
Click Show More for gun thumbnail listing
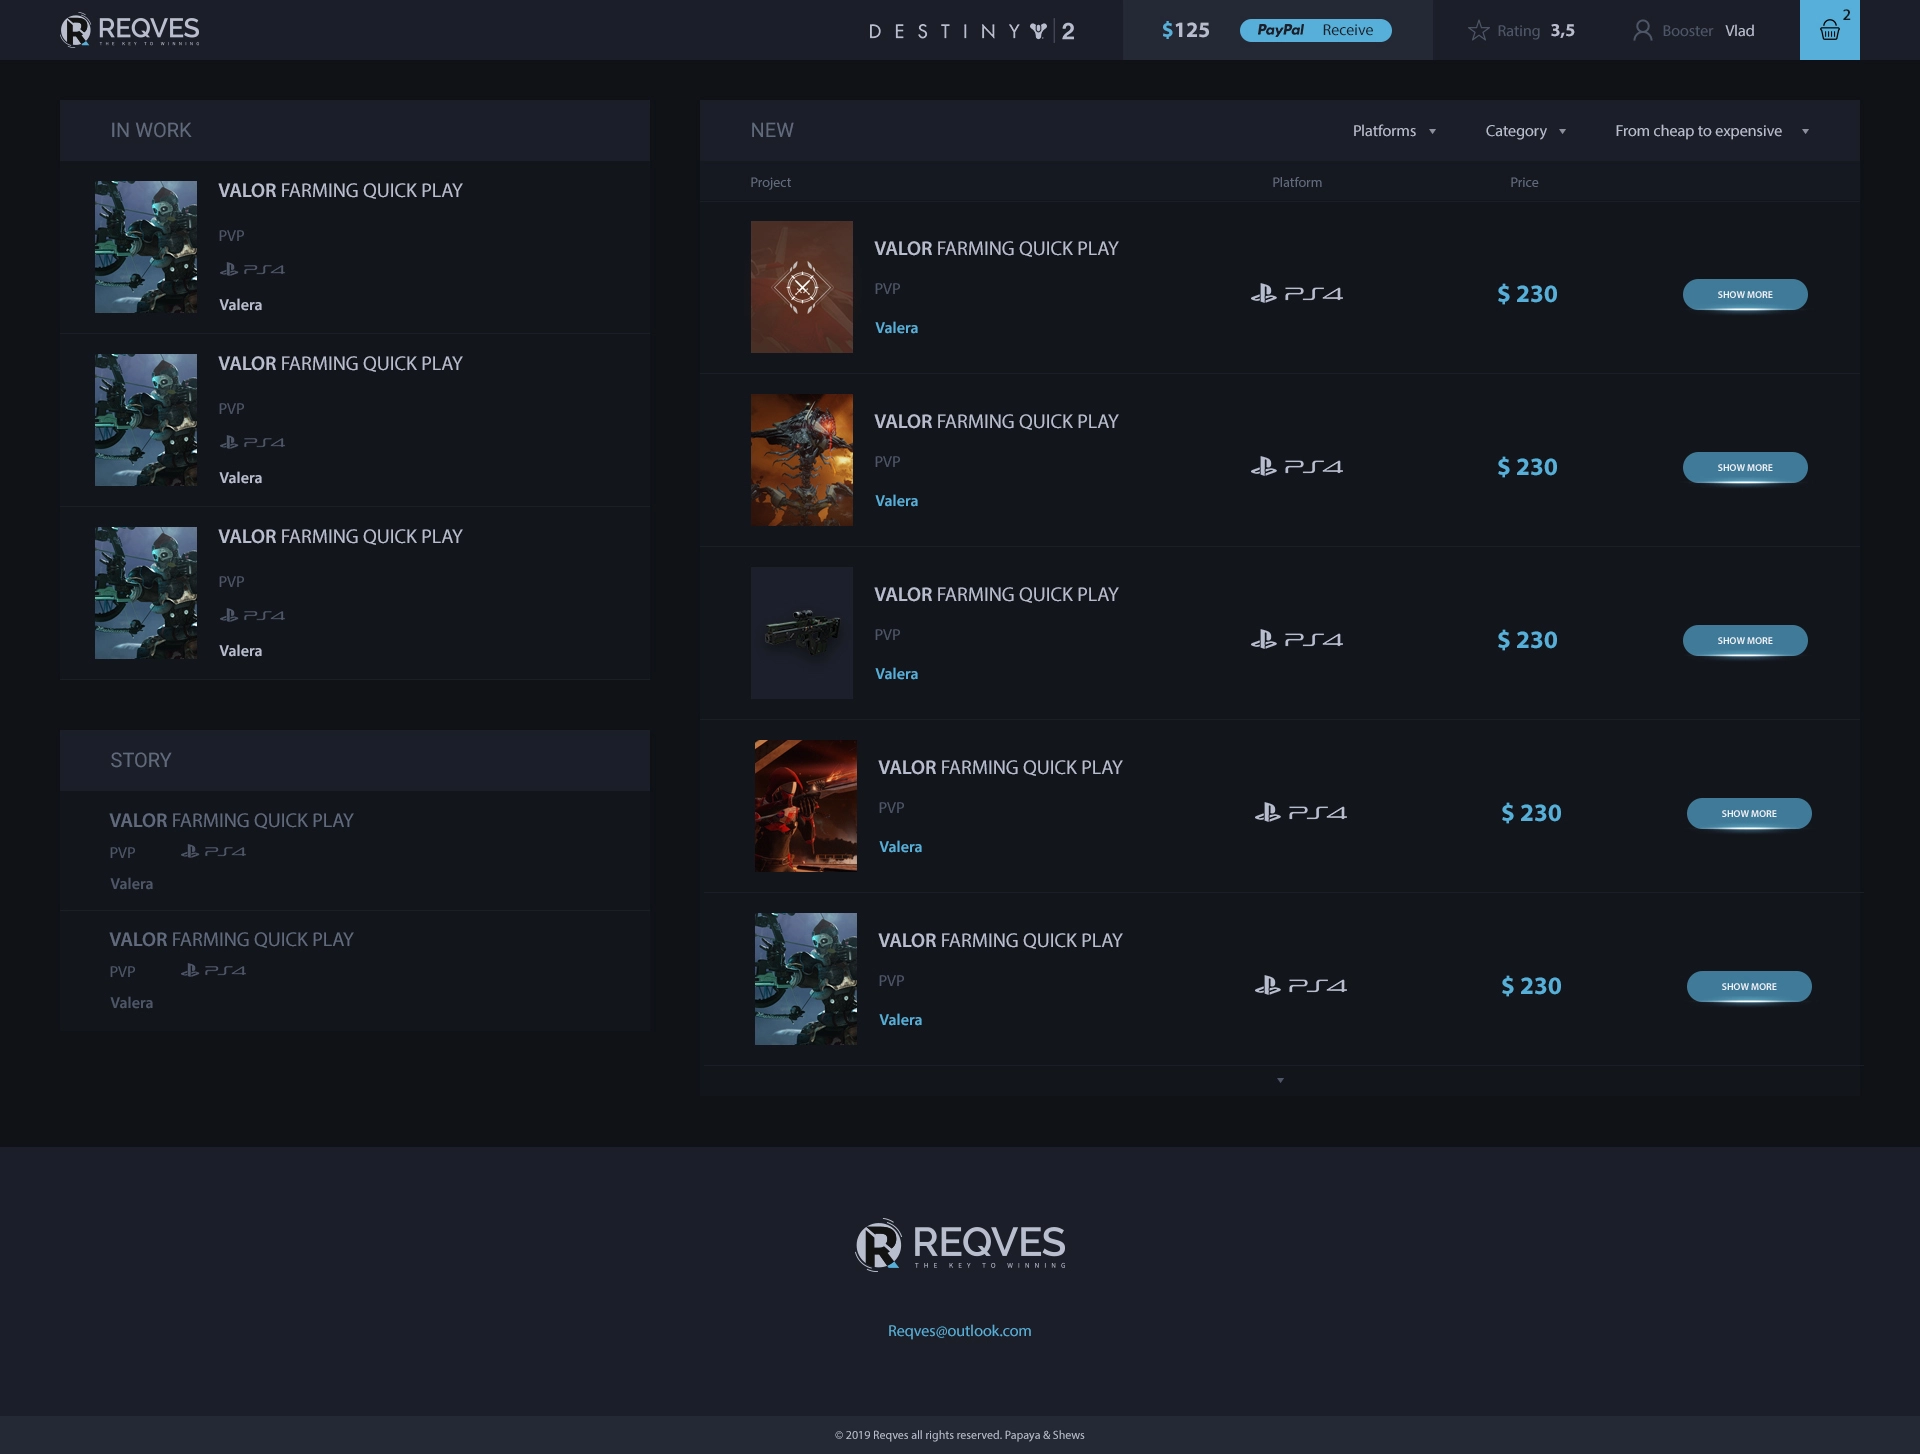pos(1745,640)
